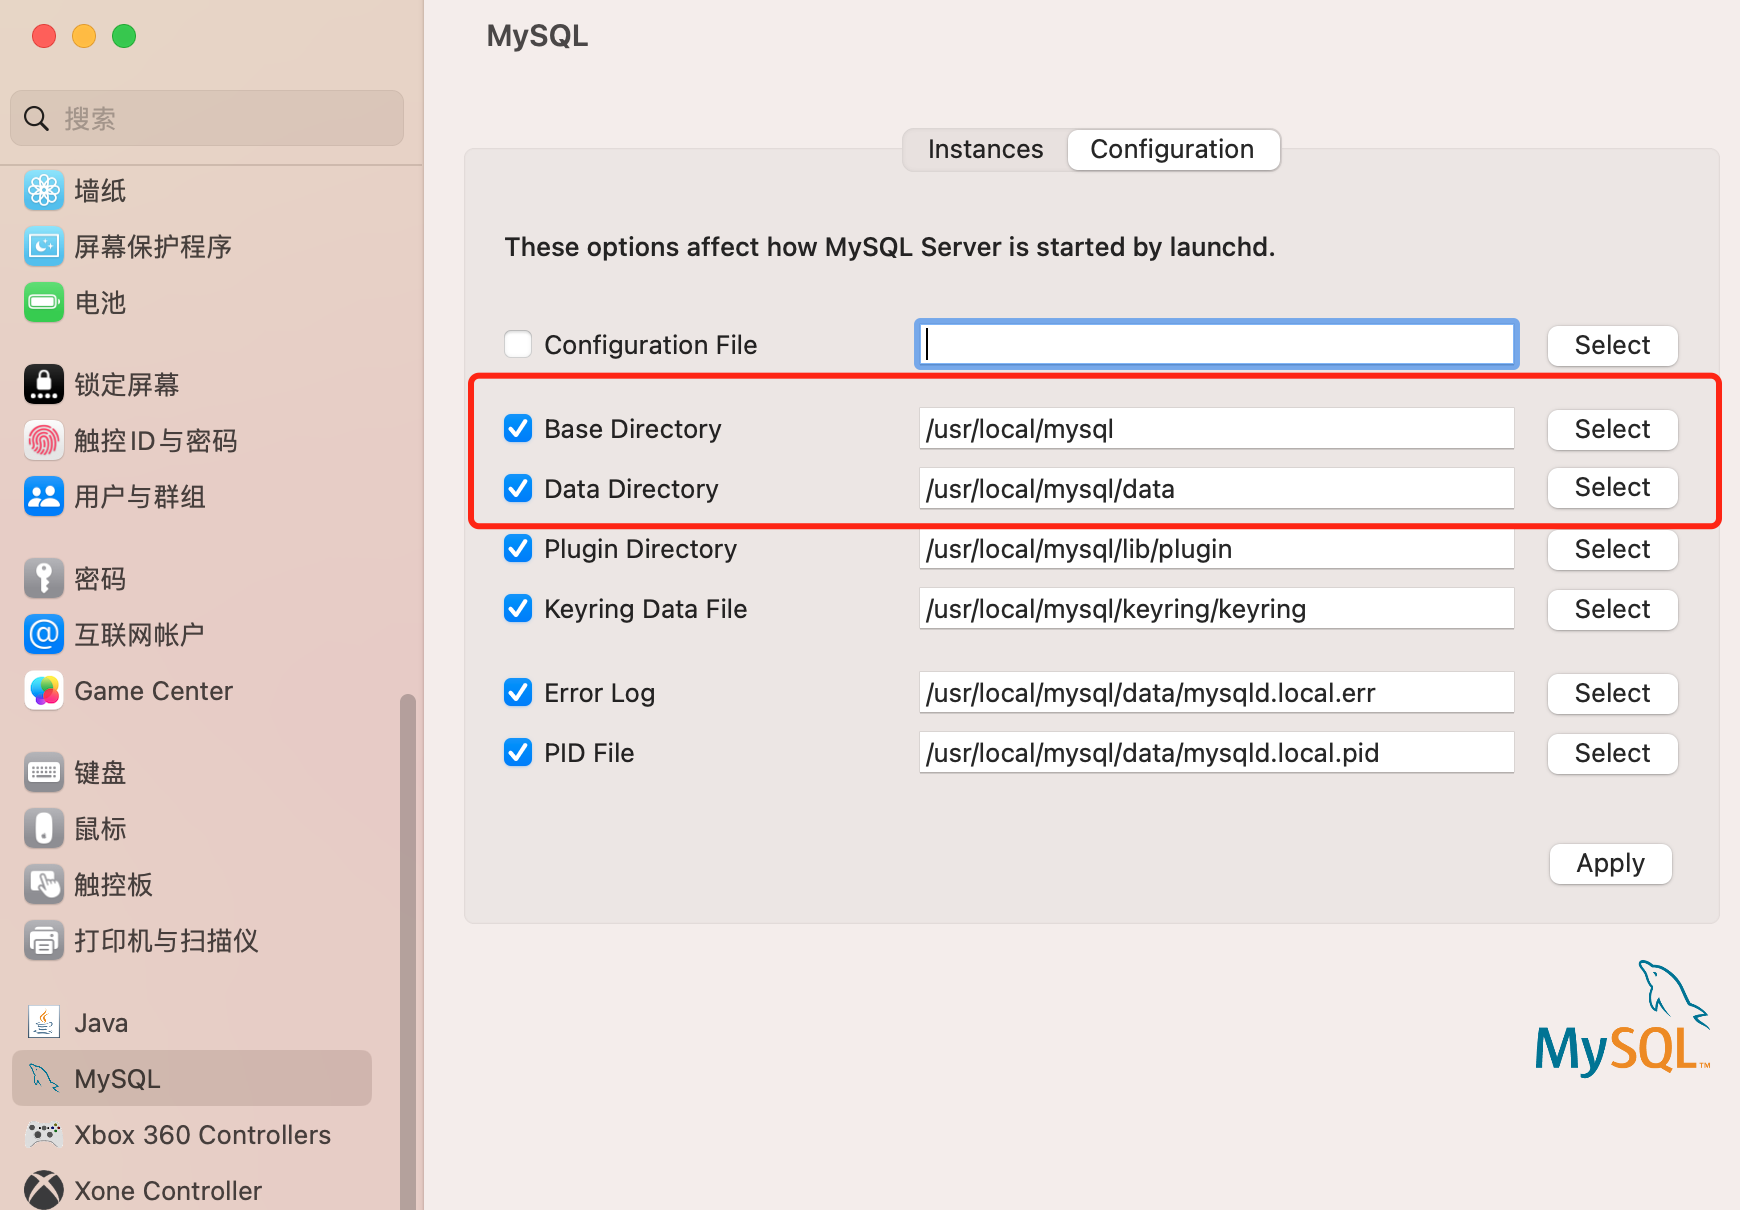Open the Printers & Scanners (打印机与扫描仪) icon
The height and width of the screenshot is (1210, 1740).
pyautogui.click(x=44, y=940)
